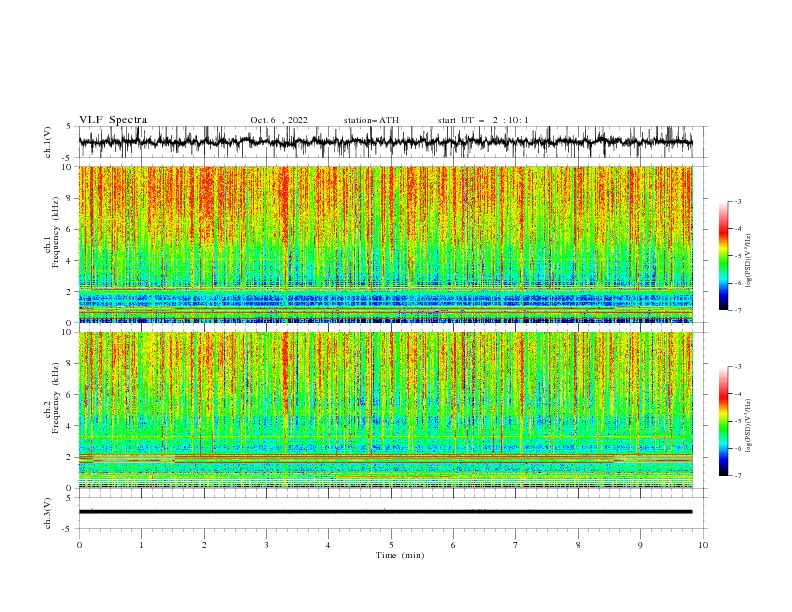Select the ch.2 colorbar "log(PSD)(V²/Hz)" label
Image resolution: width=792 pixels, height=612 pixels.
[748, 425]
